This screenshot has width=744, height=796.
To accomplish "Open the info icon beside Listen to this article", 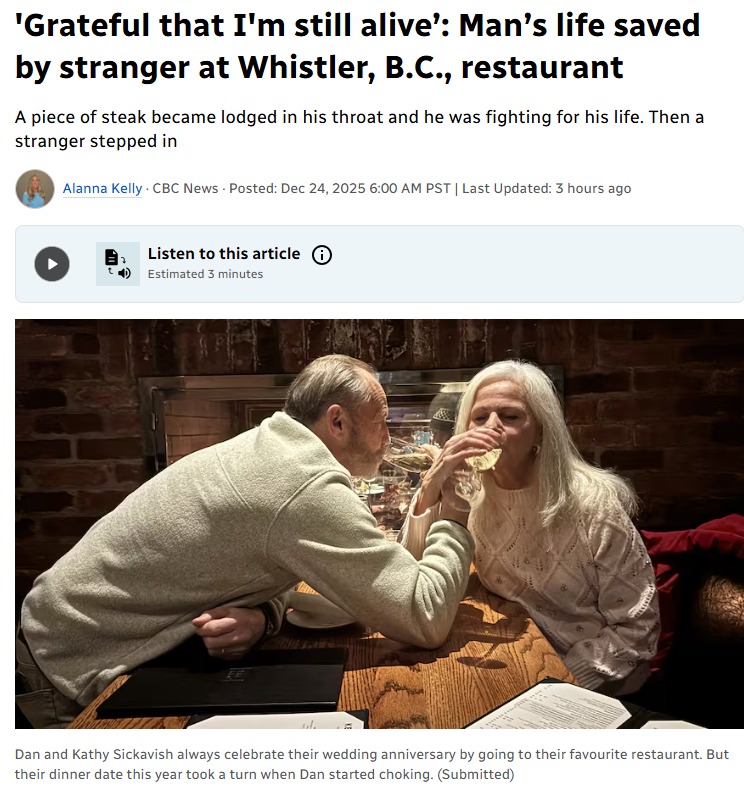I will tap(322, 254).
